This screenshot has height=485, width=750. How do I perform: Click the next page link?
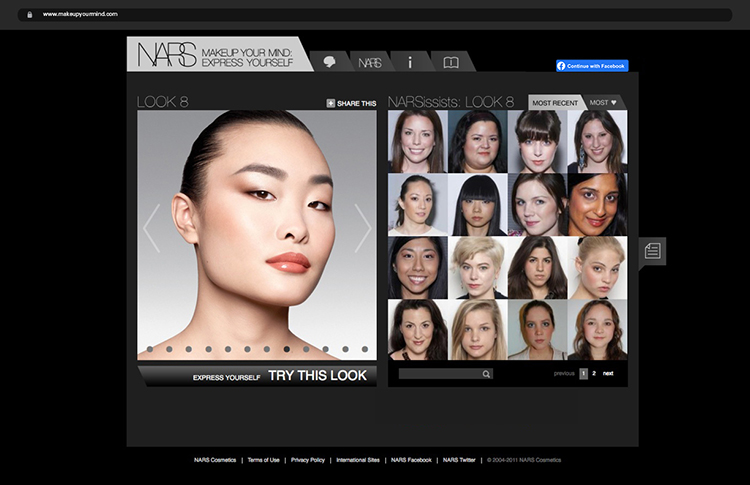point(608,373)
